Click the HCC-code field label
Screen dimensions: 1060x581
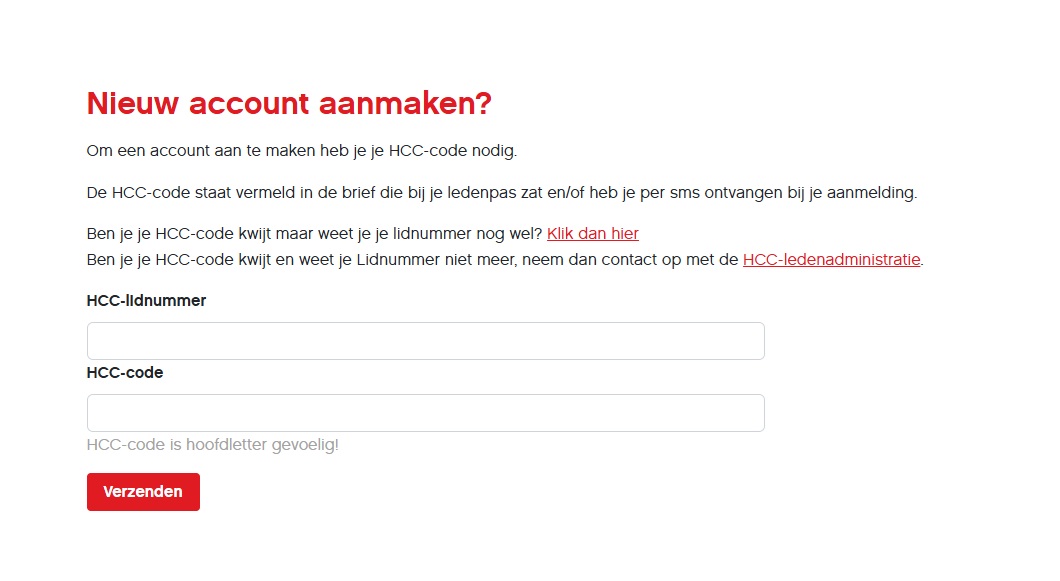pyautogui.click(x=124, y=372)
